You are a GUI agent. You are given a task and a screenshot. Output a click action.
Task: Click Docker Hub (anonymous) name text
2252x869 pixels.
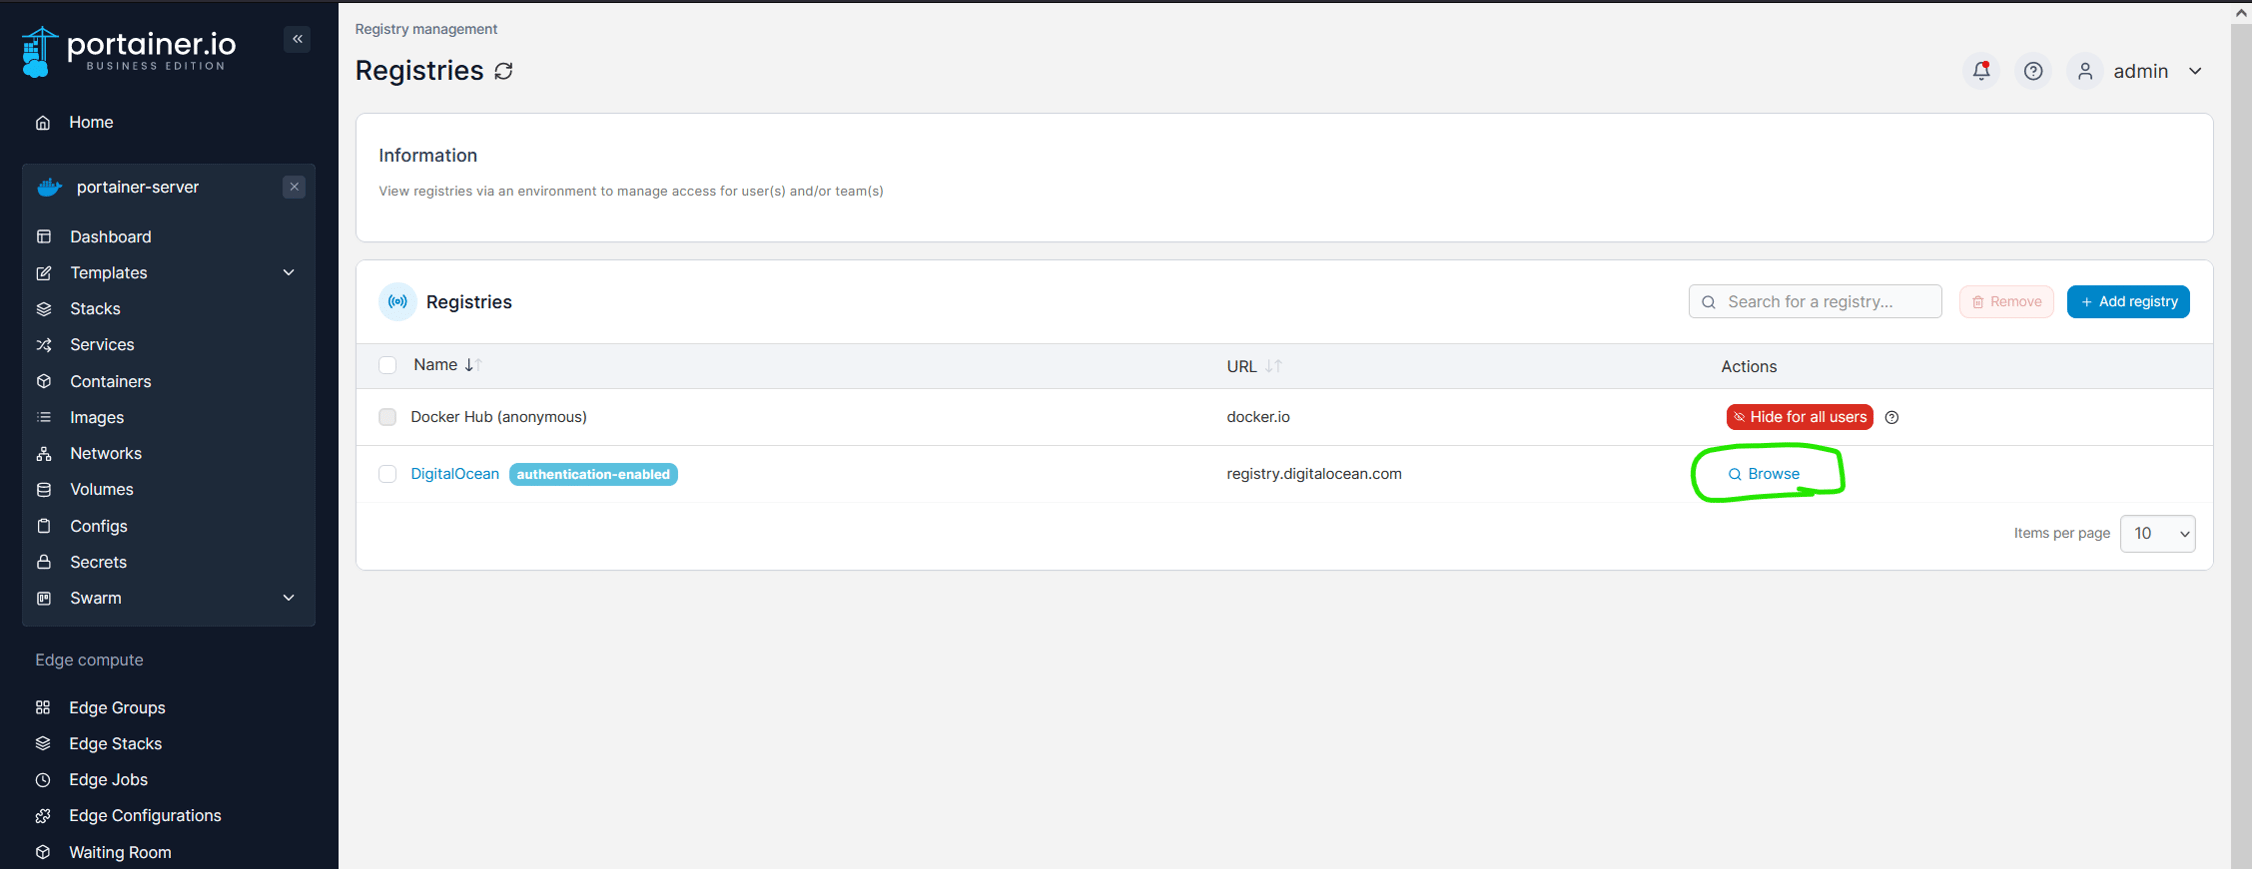[499, 417]
